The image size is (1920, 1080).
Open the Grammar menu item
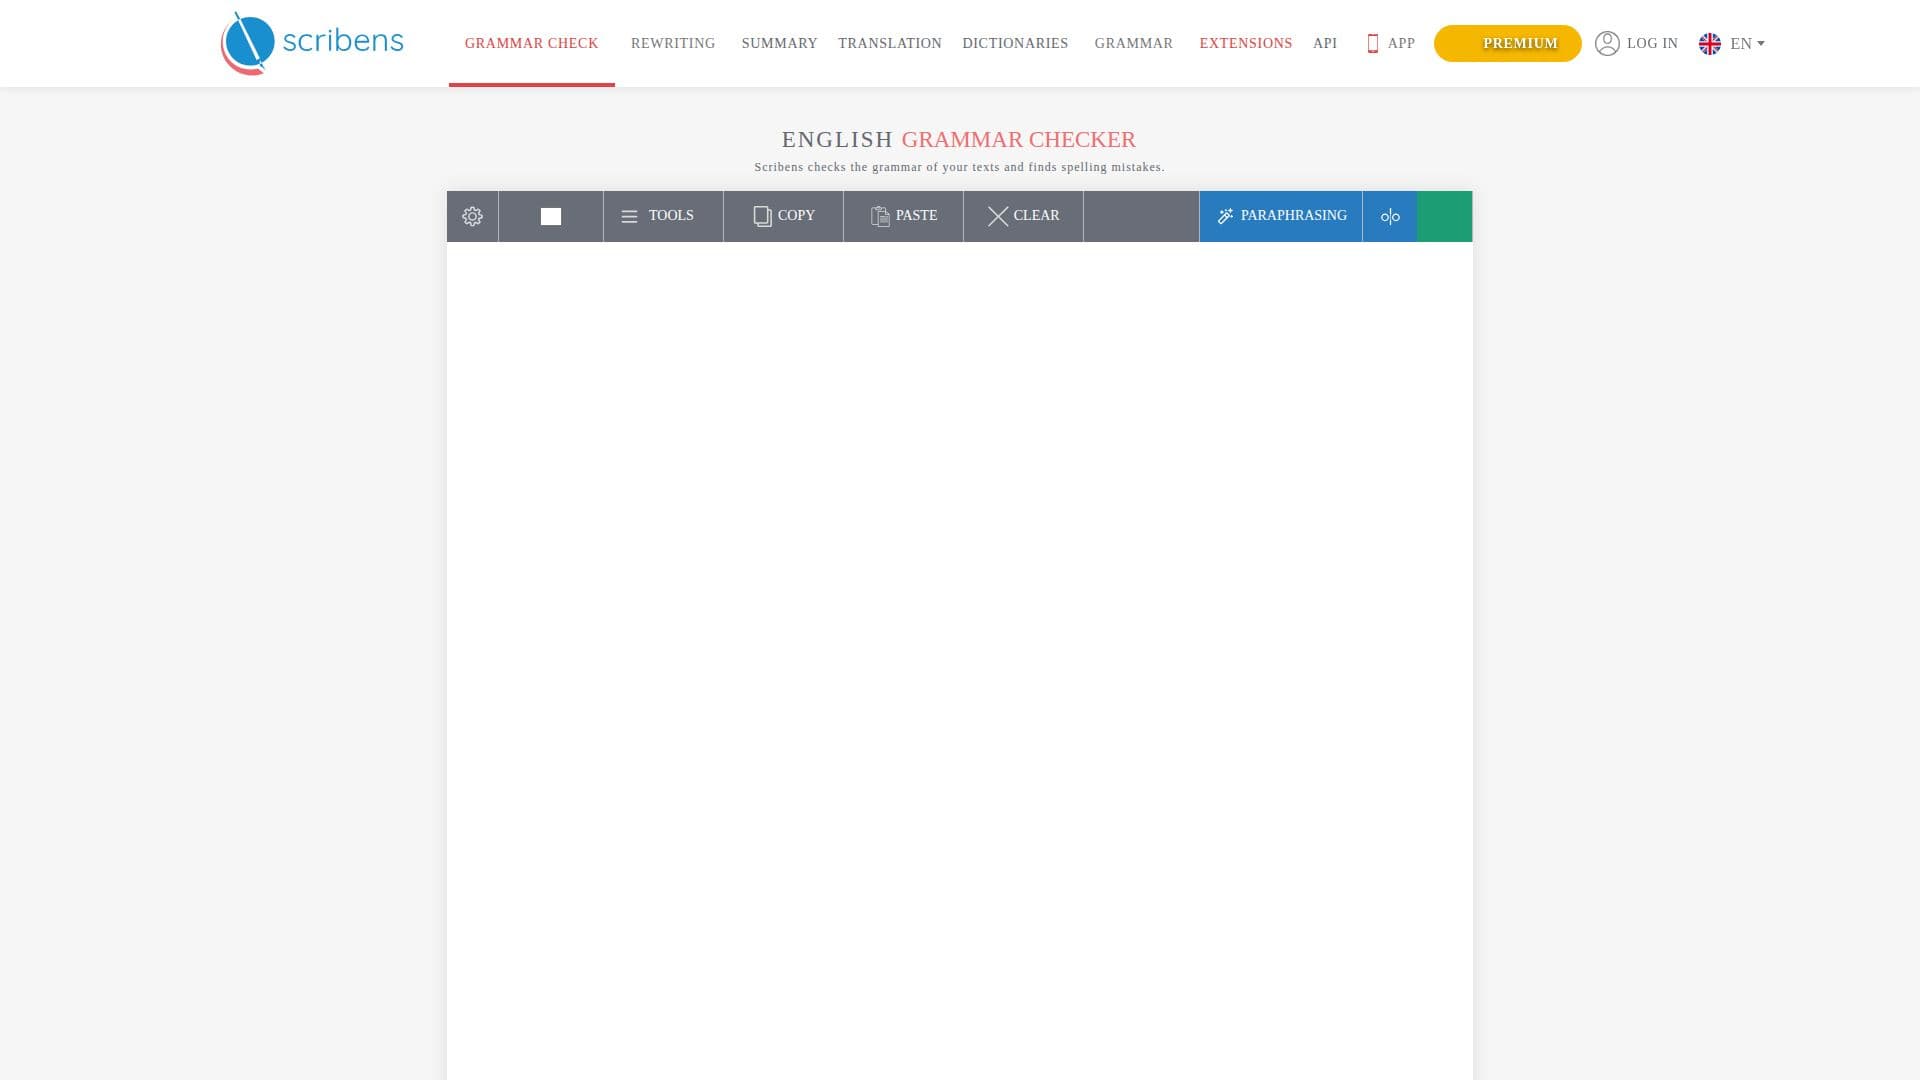1133,43
